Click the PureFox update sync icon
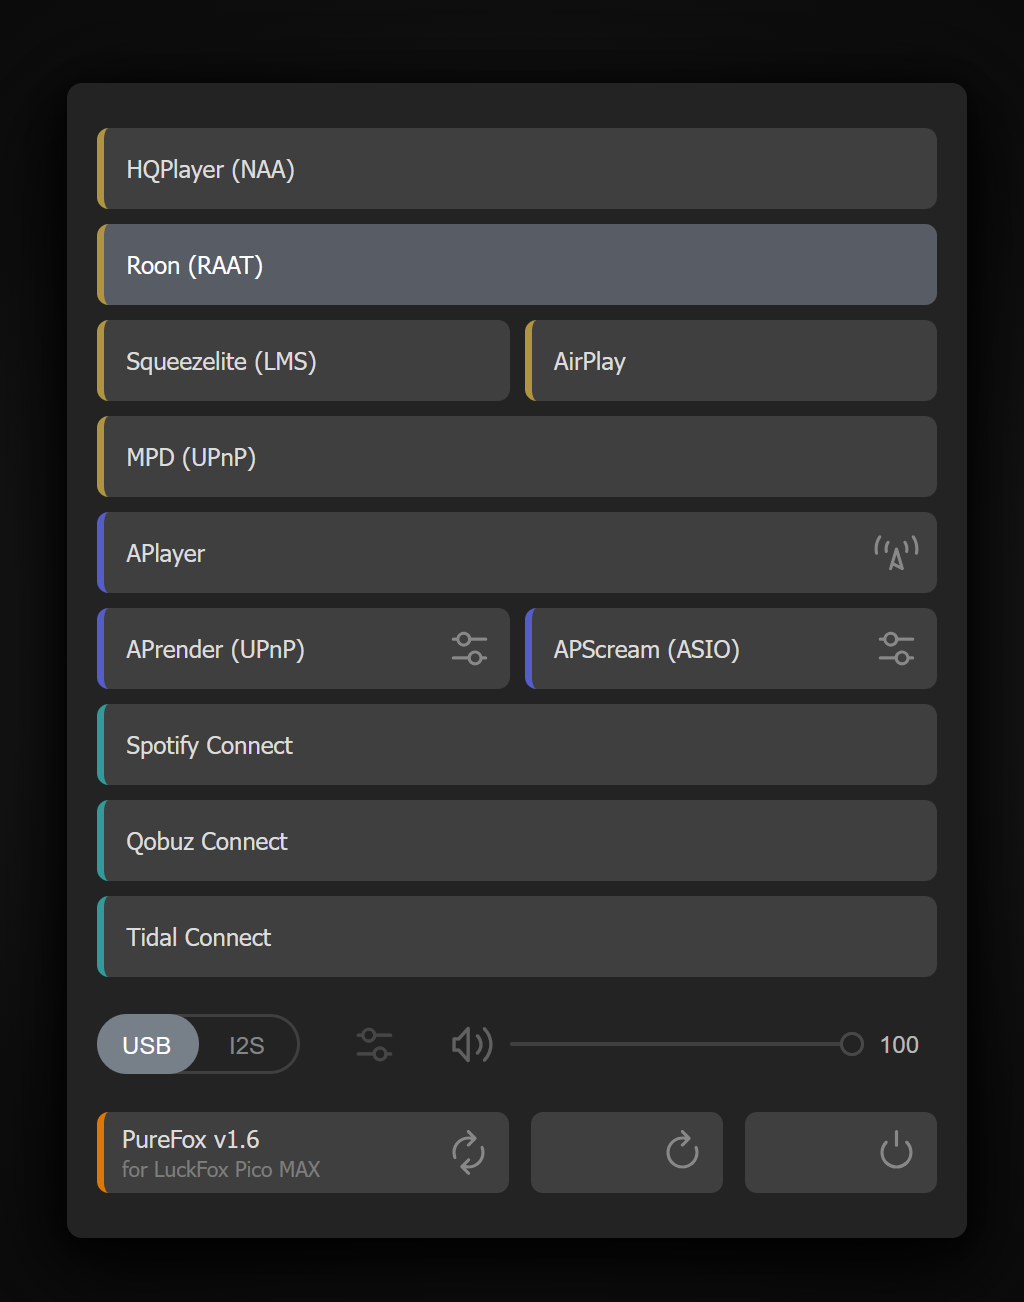 click(x=468, y=1152)
